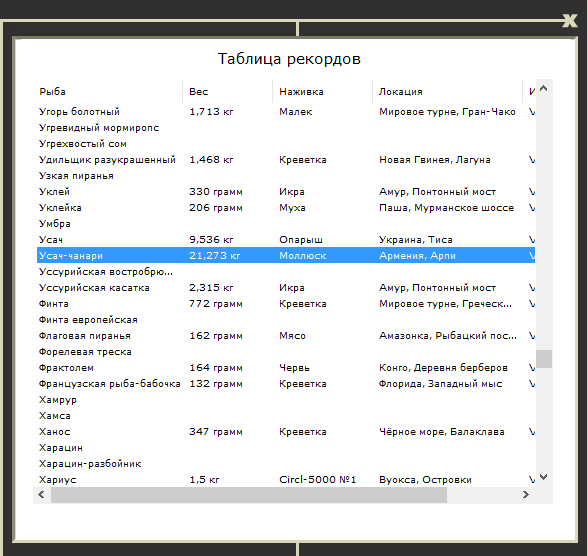Select the Угорь болотный row

click(286, 112)
